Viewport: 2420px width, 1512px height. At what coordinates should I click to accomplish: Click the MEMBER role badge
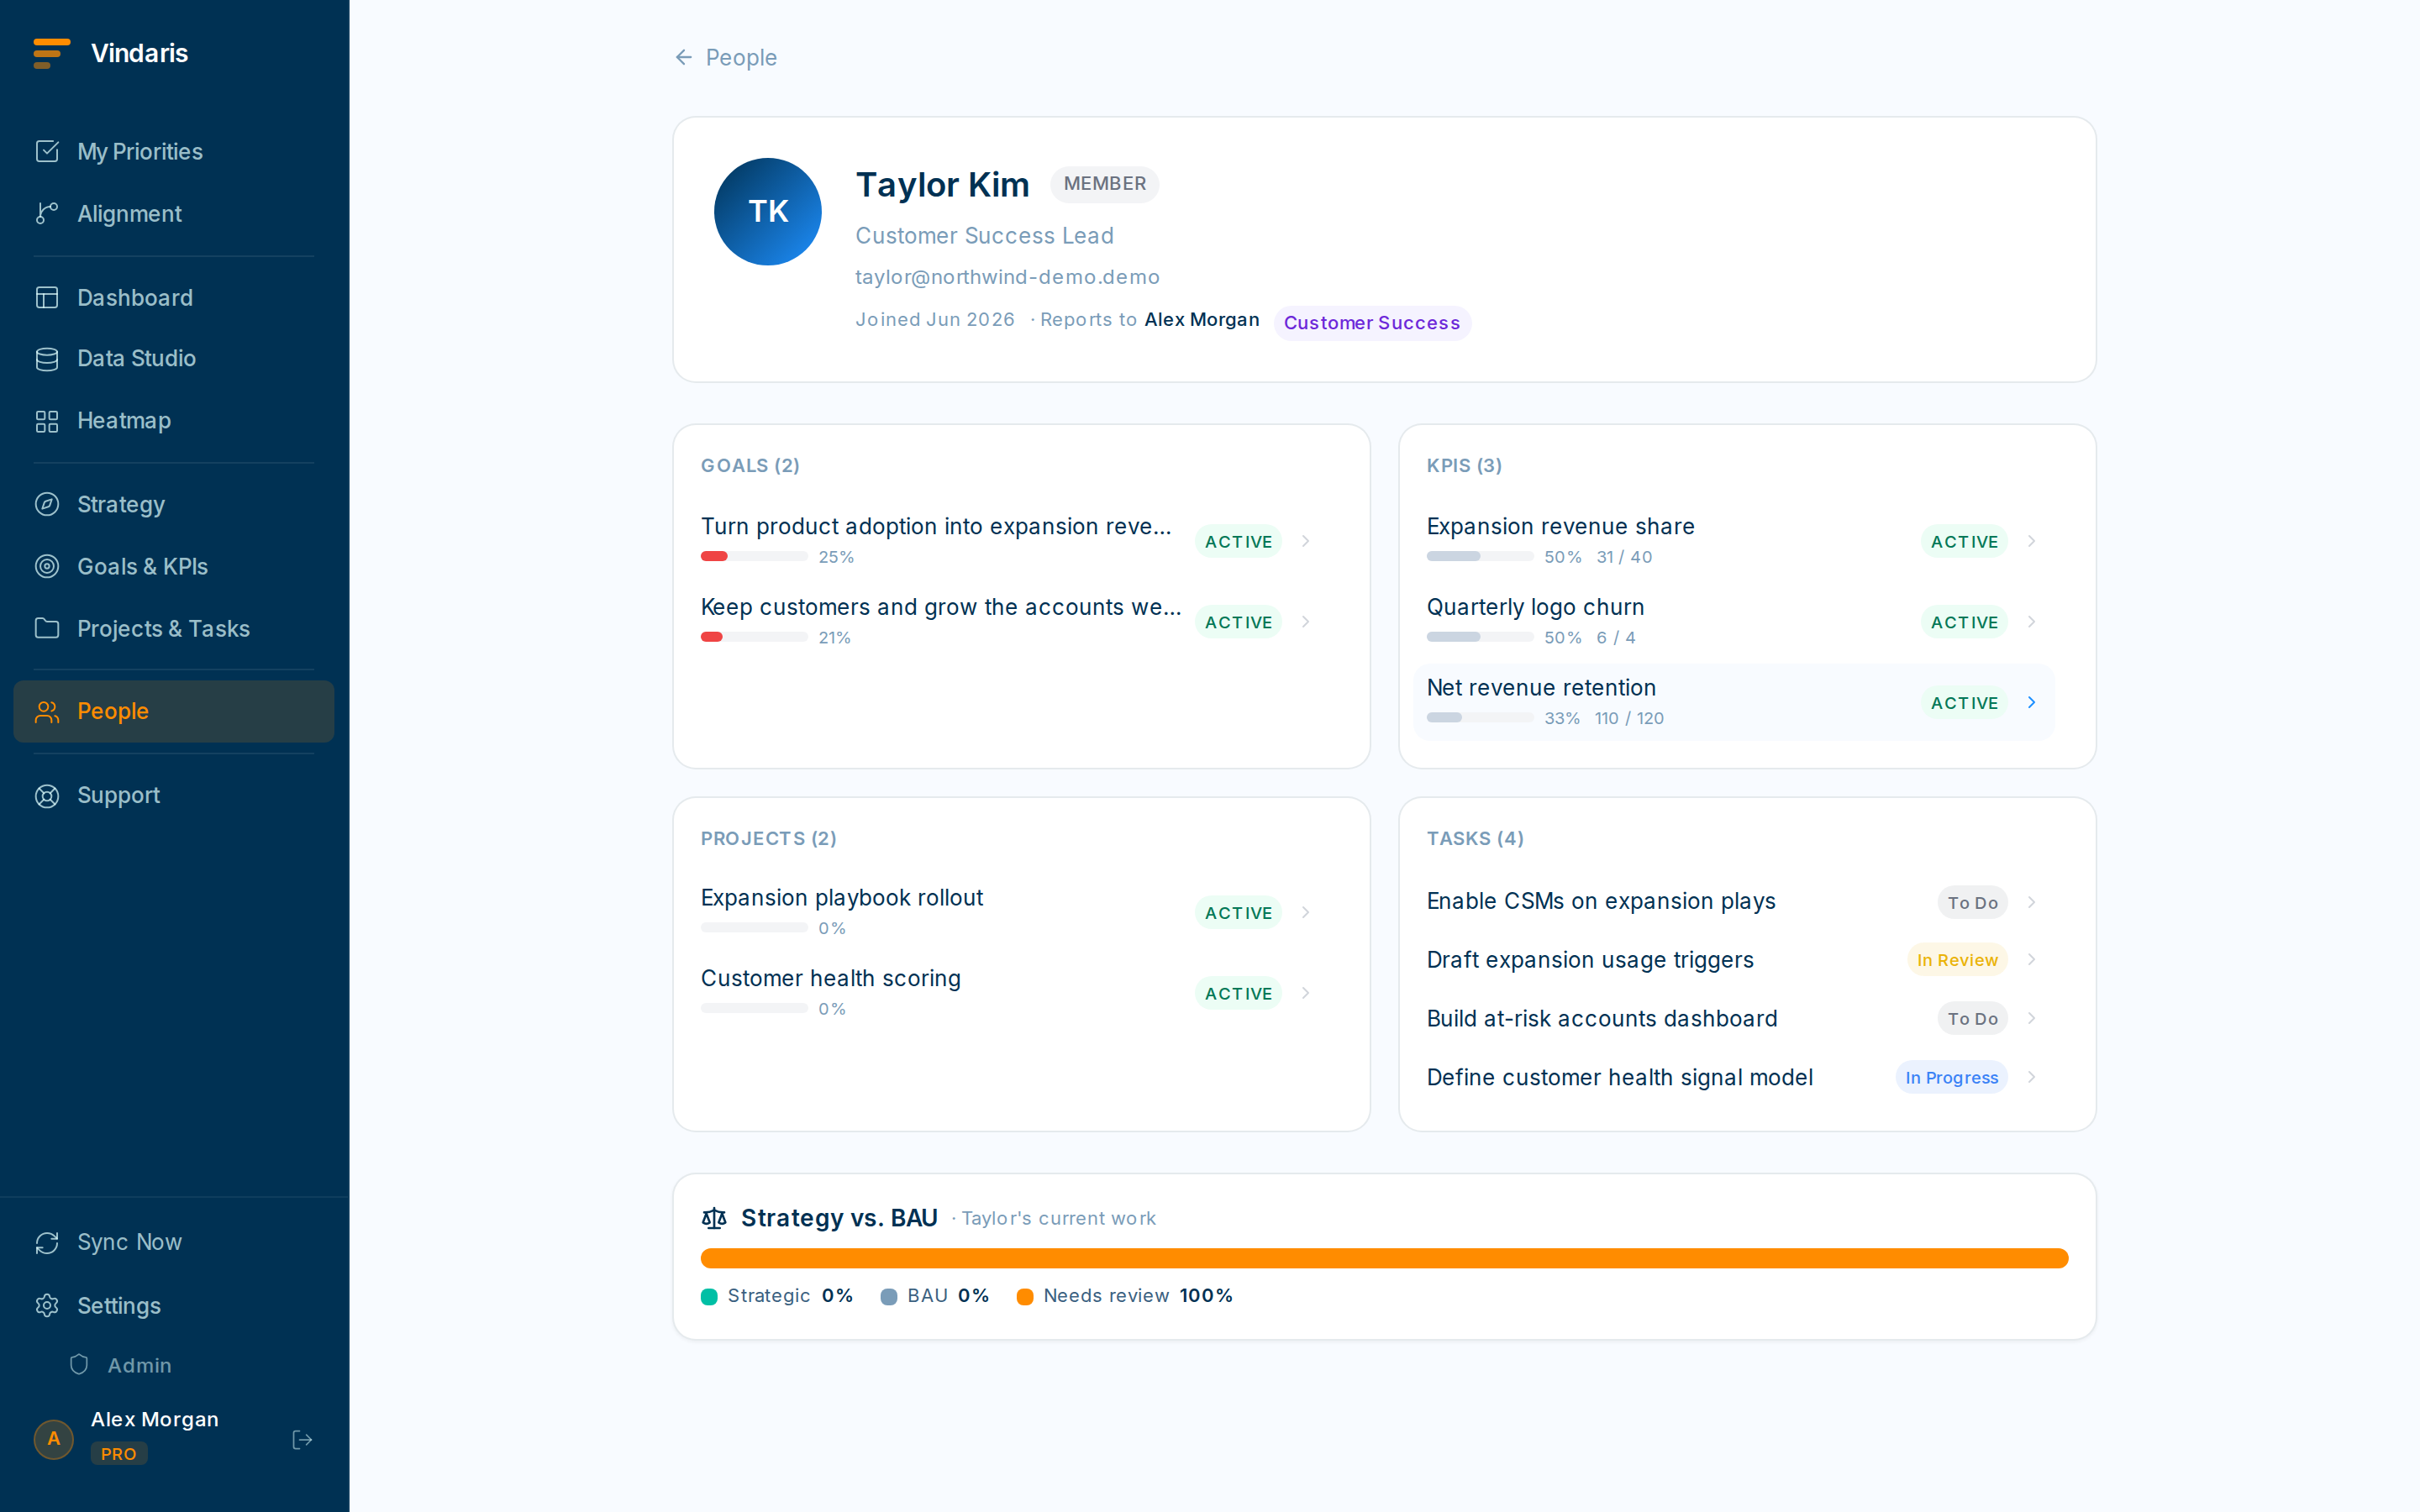click(x=1104, y=184)
